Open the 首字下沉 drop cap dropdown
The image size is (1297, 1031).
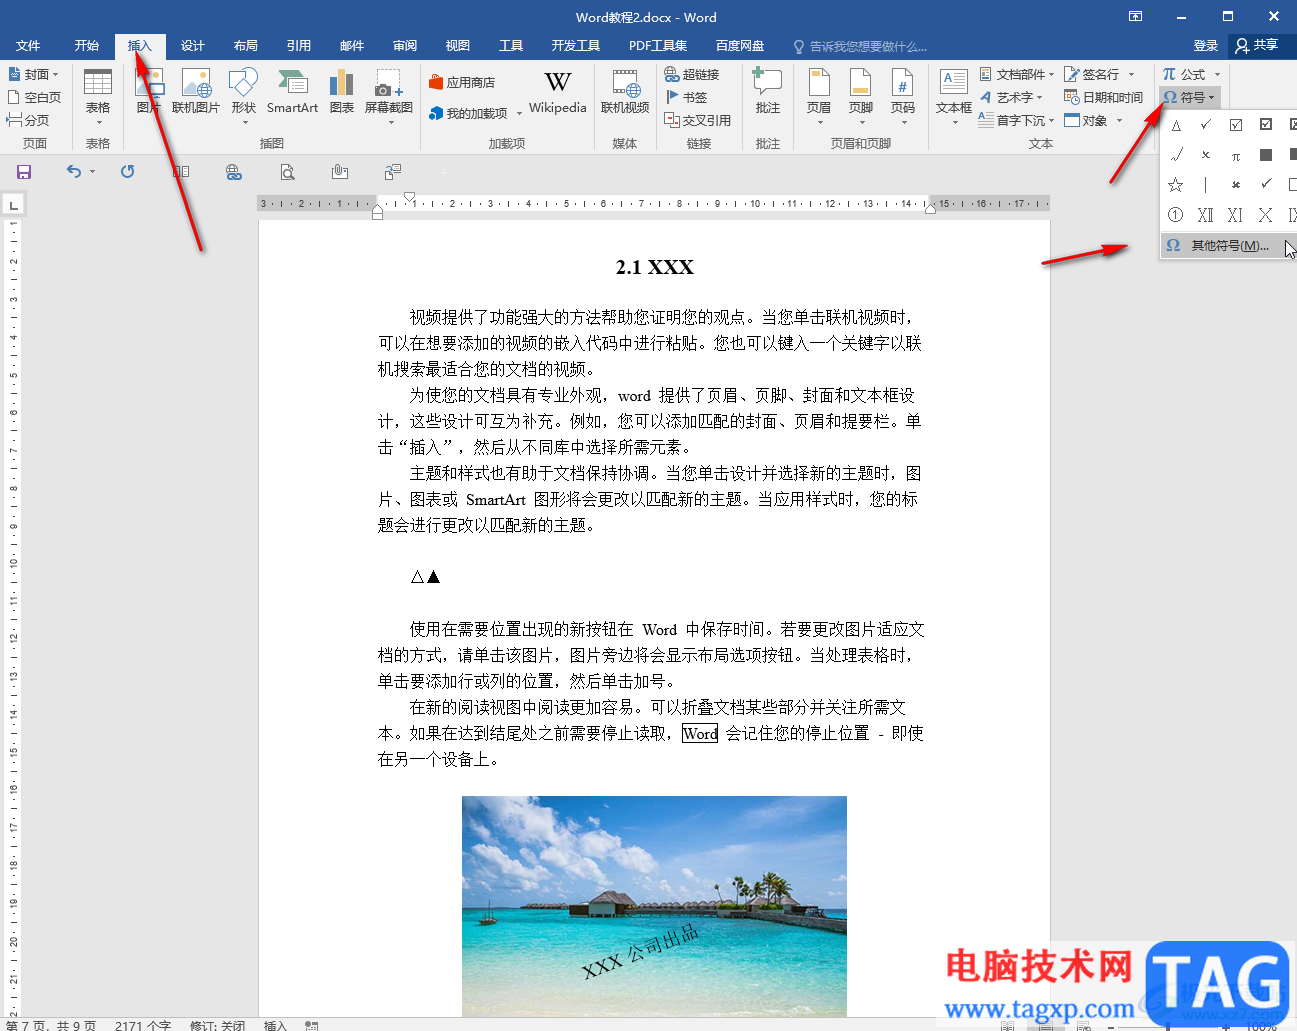coord(1016,120)
